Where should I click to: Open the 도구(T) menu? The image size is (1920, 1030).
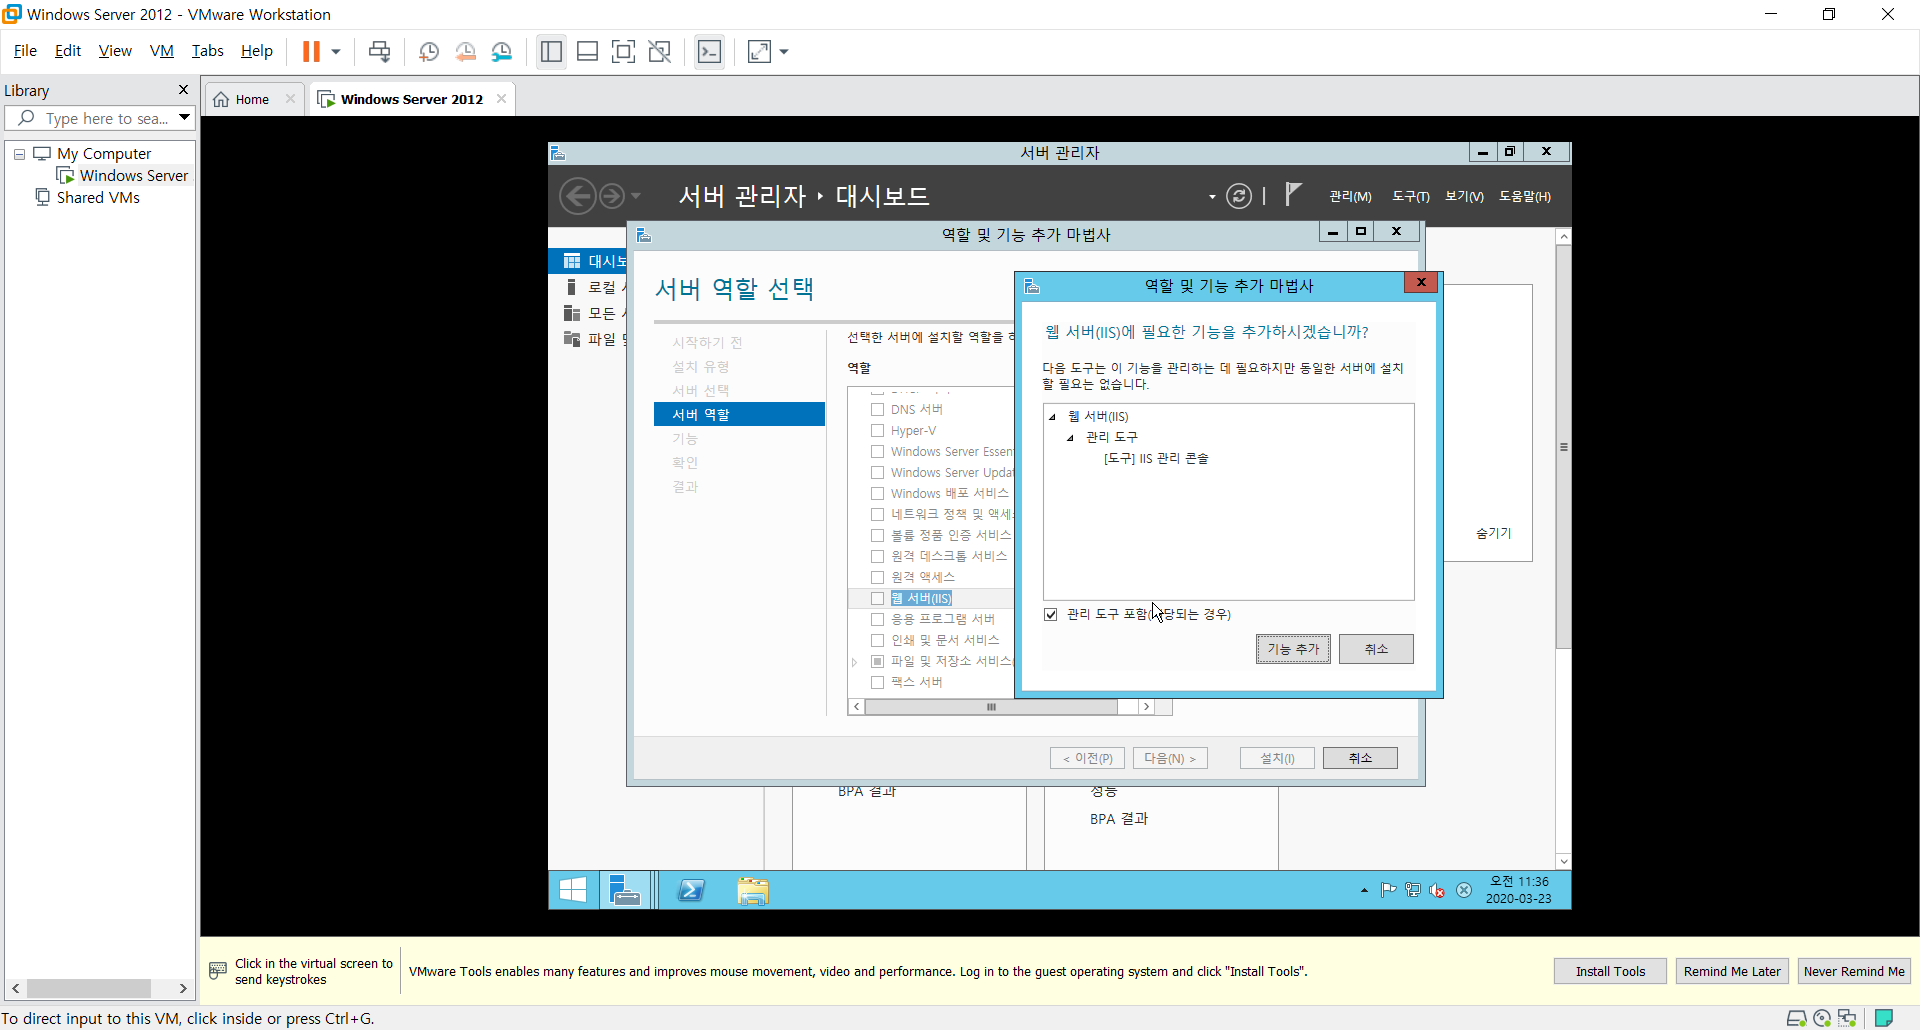click(x=1410, y=197)
